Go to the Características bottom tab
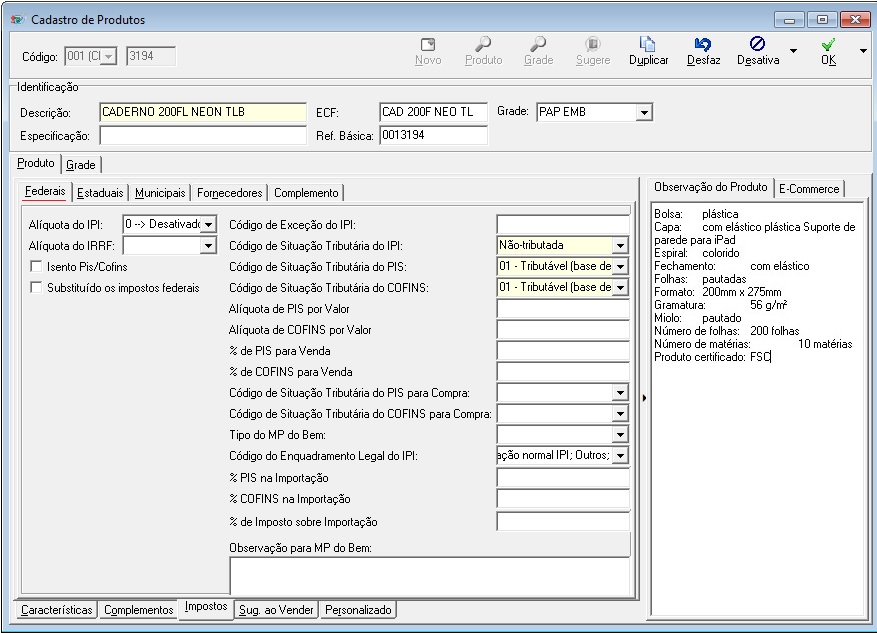 [x=56, y=610]
